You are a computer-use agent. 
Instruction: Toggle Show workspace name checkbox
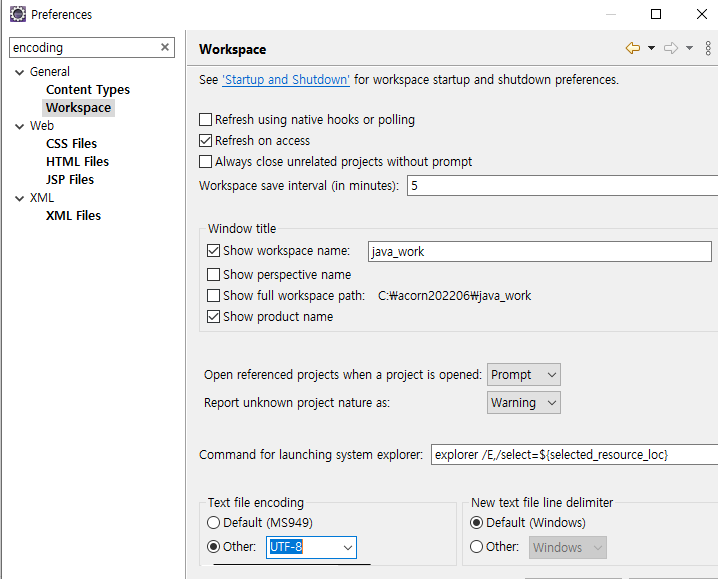tap(213, 251)
